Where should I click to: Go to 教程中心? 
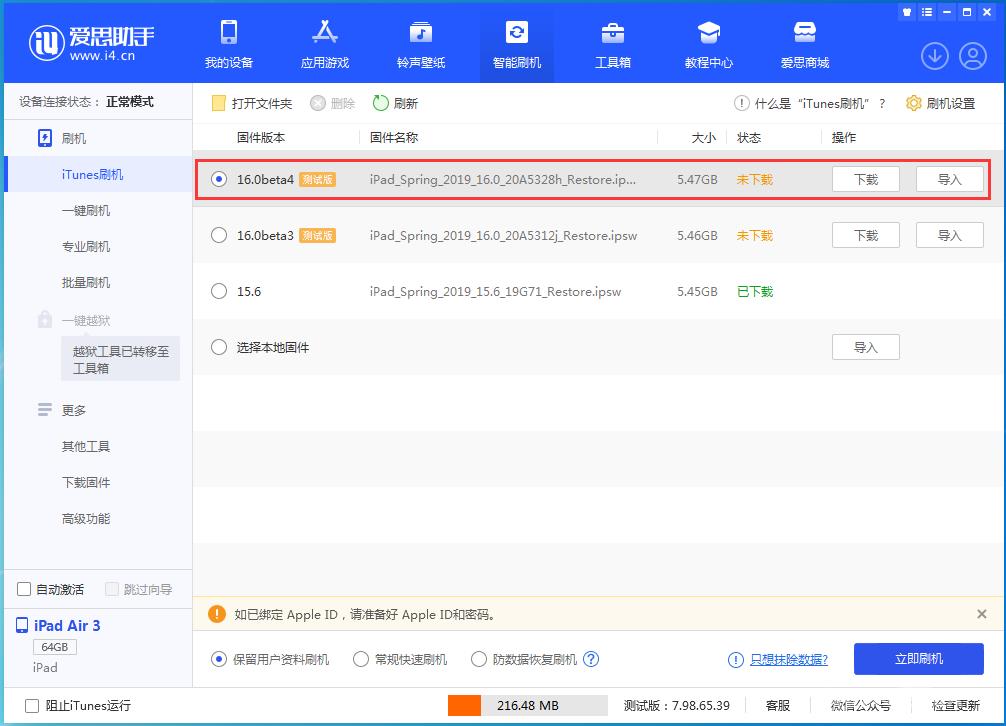coord(709,44)
